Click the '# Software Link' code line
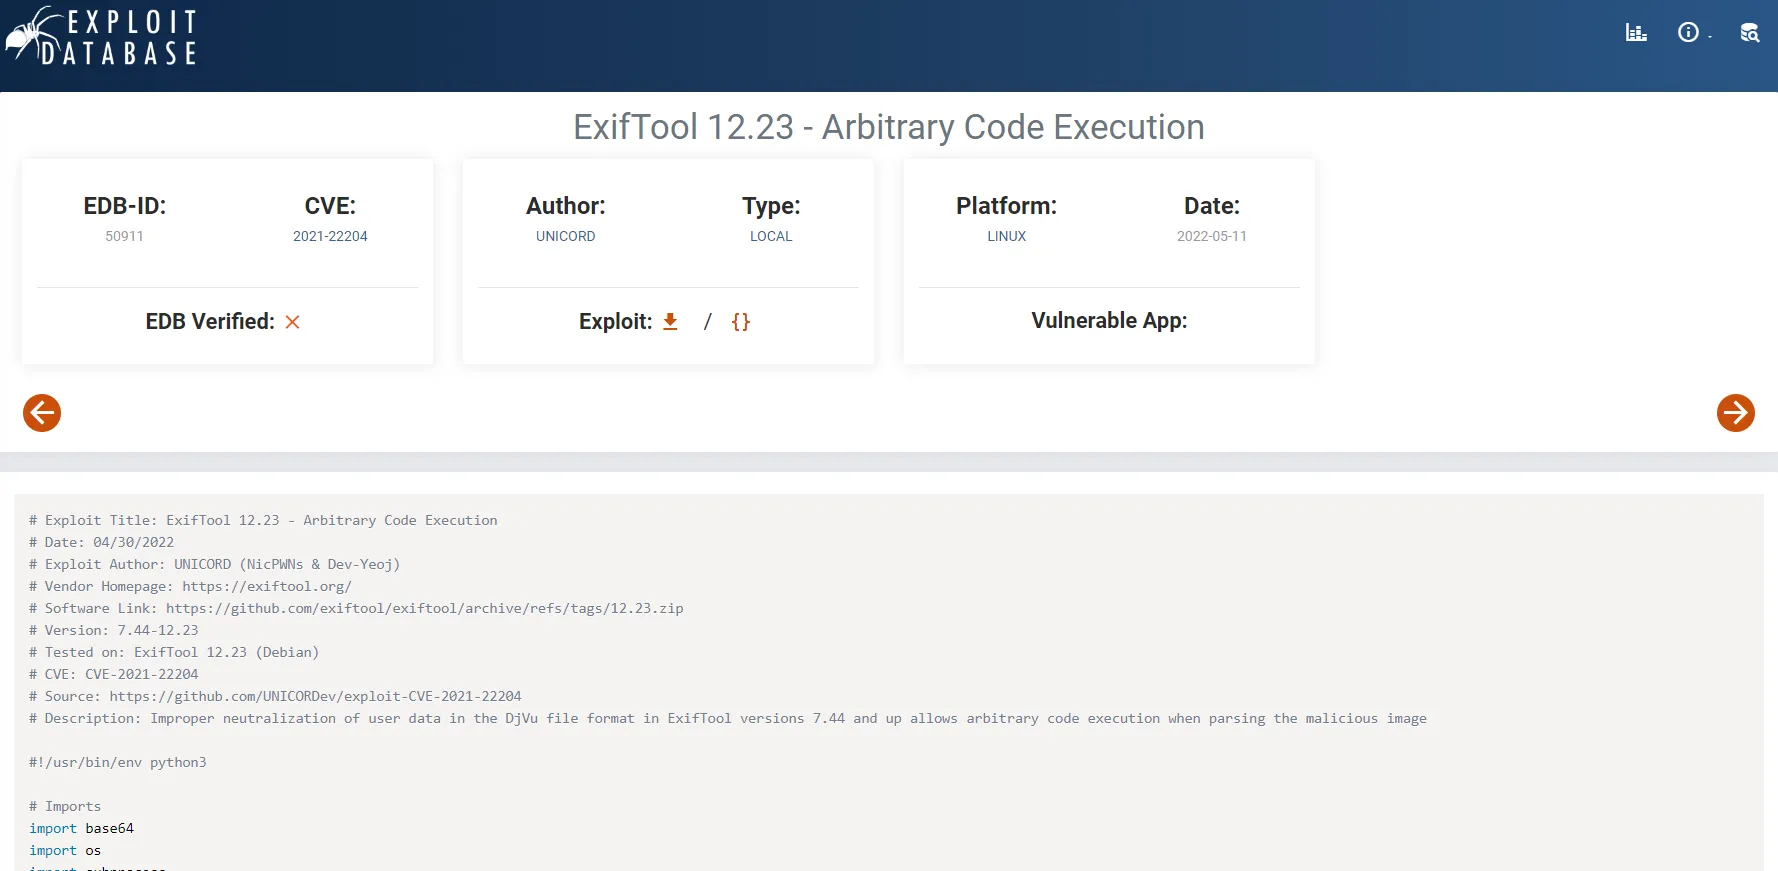This screenshot has height=871, width=1778. tap(356, 608)
